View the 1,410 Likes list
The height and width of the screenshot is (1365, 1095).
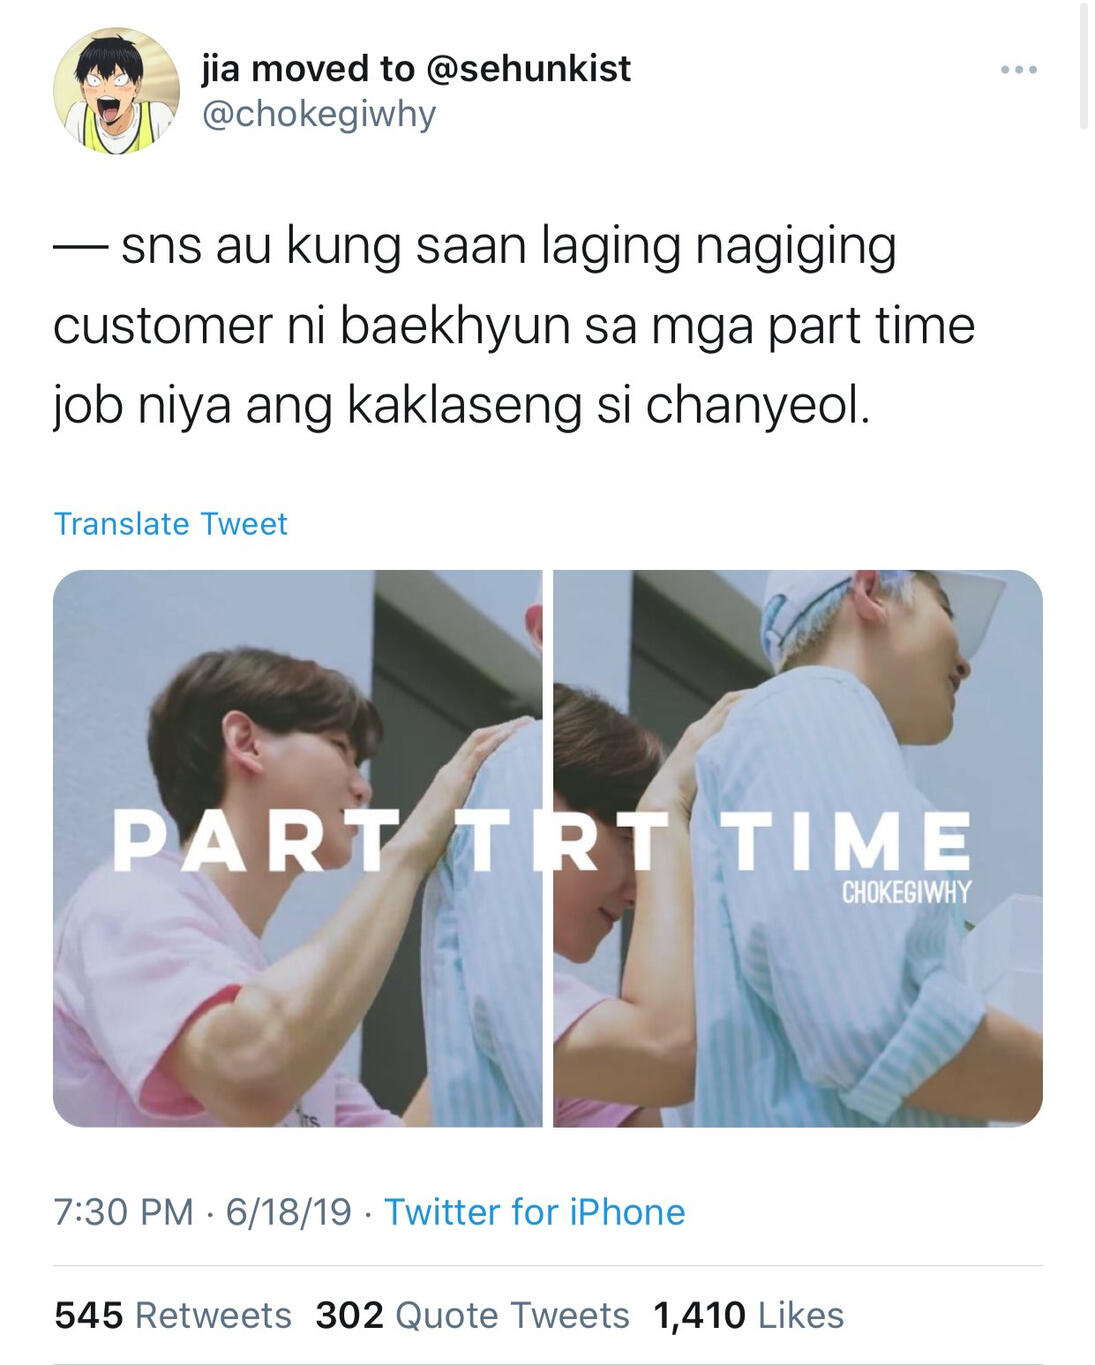click(749, 1315)
